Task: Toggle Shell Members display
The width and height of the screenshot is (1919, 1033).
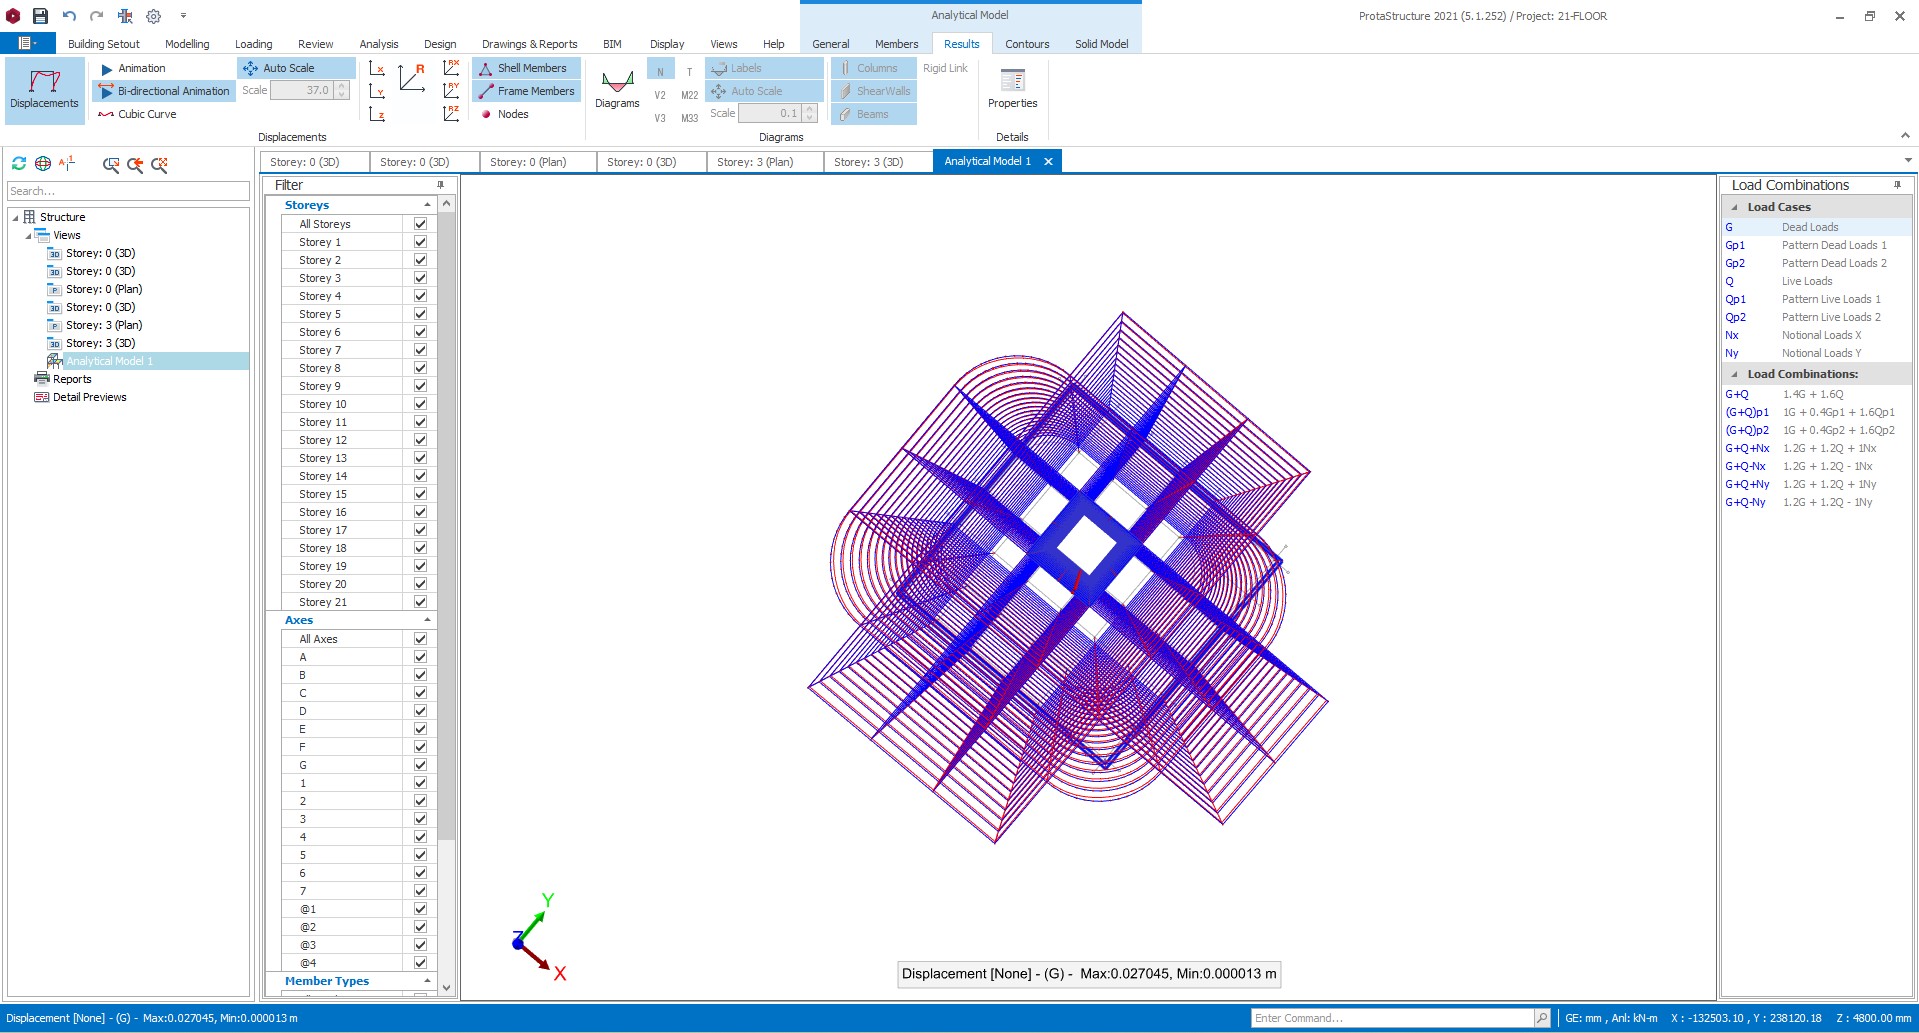Action: 525,68
